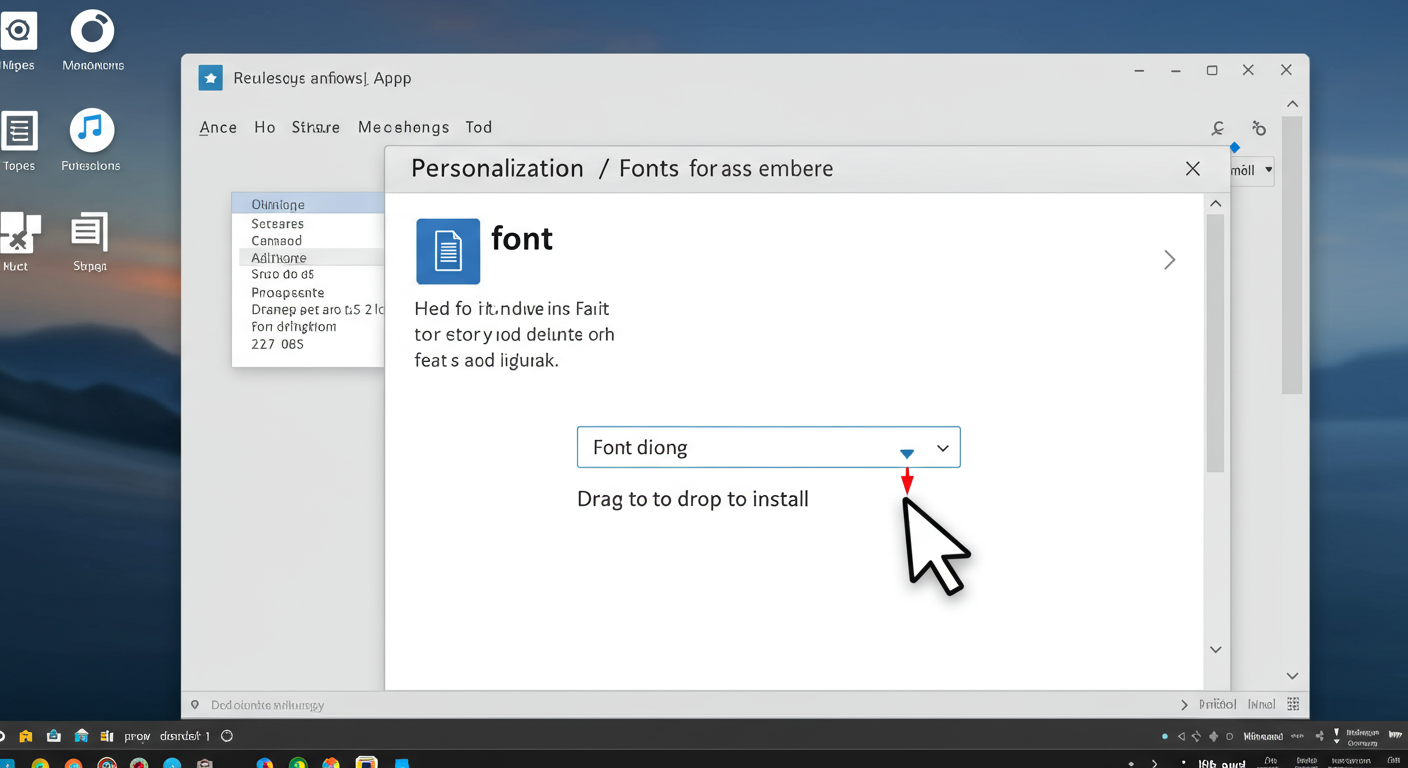1408x768 pixels.
Task: Click the dialog scrollbar down arrow
Action: click(1215, 650)
